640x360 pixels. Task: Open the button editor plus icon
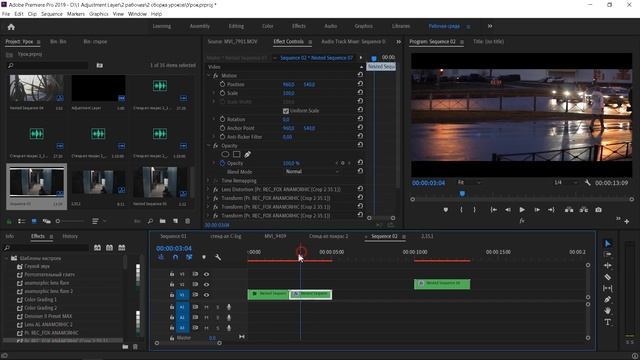[x=627, y=222]
